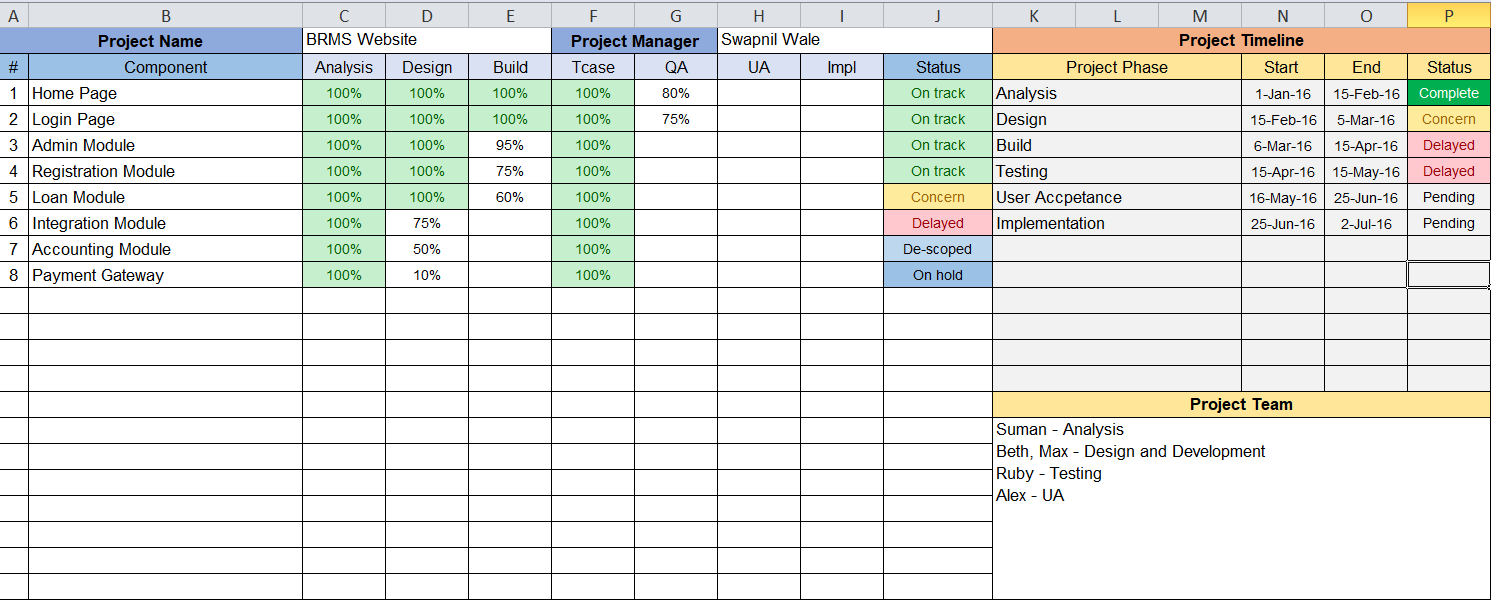The height and width of the screenshot is (600, 1491).
Task: Click the On hold status for Payment Gateway
Action: (937, 275)
